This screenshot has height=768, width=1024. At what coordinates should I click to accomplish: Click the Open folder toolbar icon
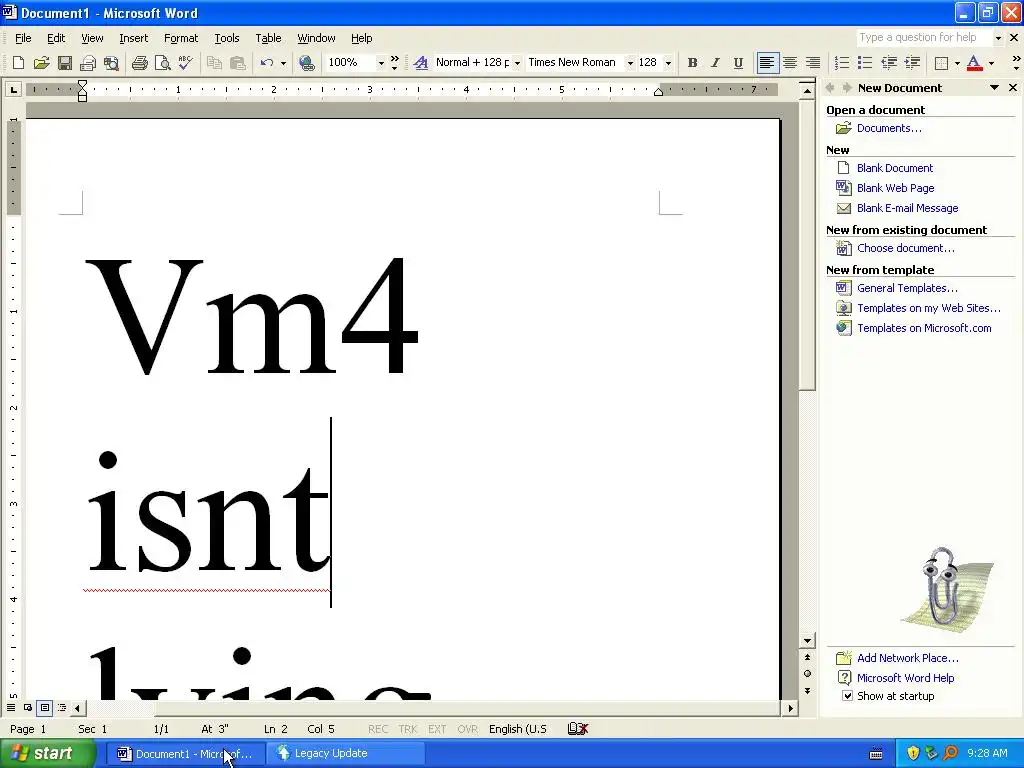41,63
